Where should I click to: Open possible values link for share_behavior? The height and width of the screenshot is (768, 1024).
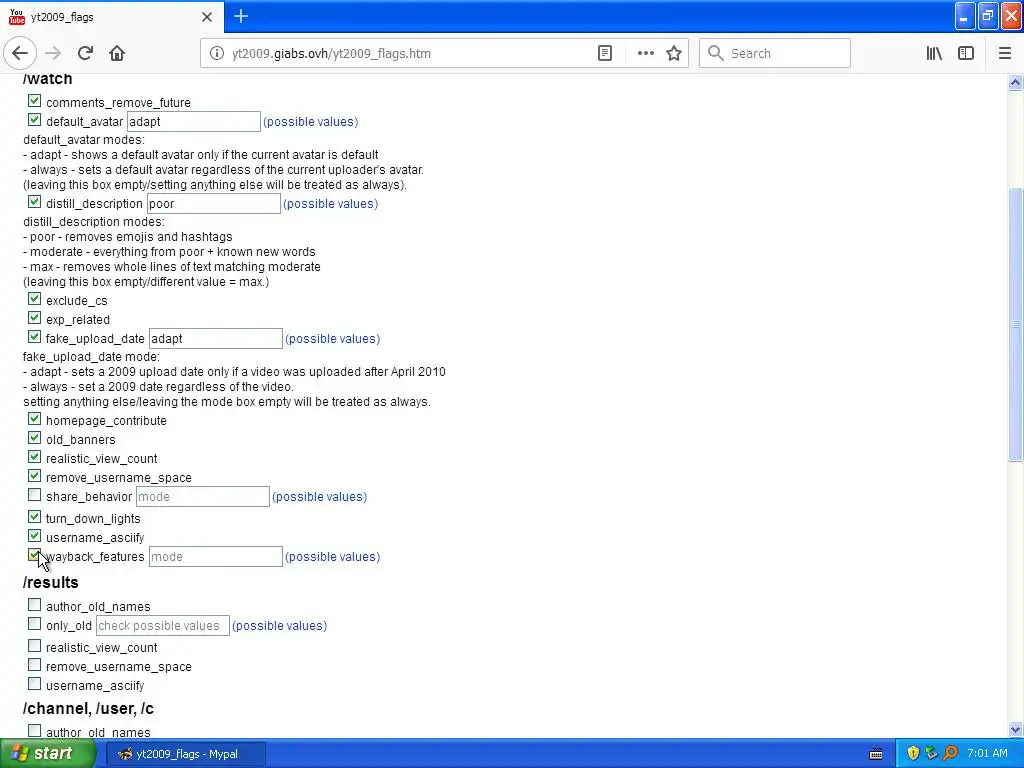point(319,497)
